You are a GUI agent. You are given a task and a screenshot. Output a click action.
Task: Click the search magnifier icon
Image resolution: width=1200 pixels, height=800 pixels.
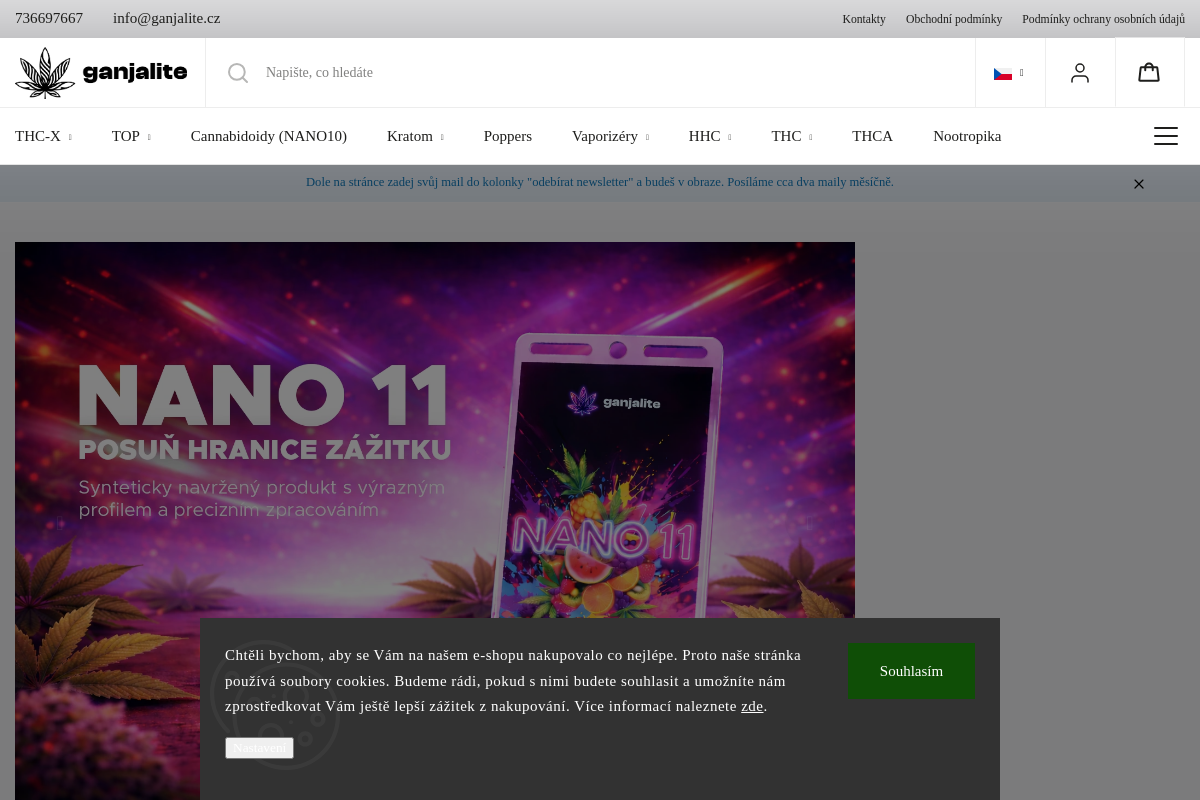[238, 73]
